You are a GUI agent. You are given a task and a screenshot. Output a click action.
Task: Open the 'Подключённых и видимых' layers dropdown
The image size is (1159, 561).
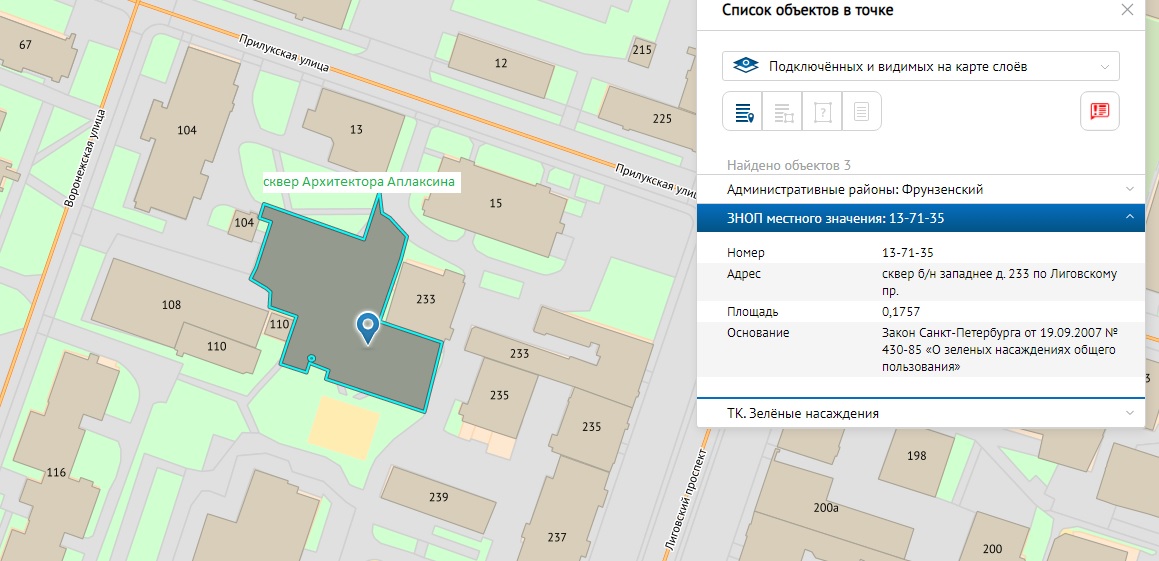click(x=920, y=67)
